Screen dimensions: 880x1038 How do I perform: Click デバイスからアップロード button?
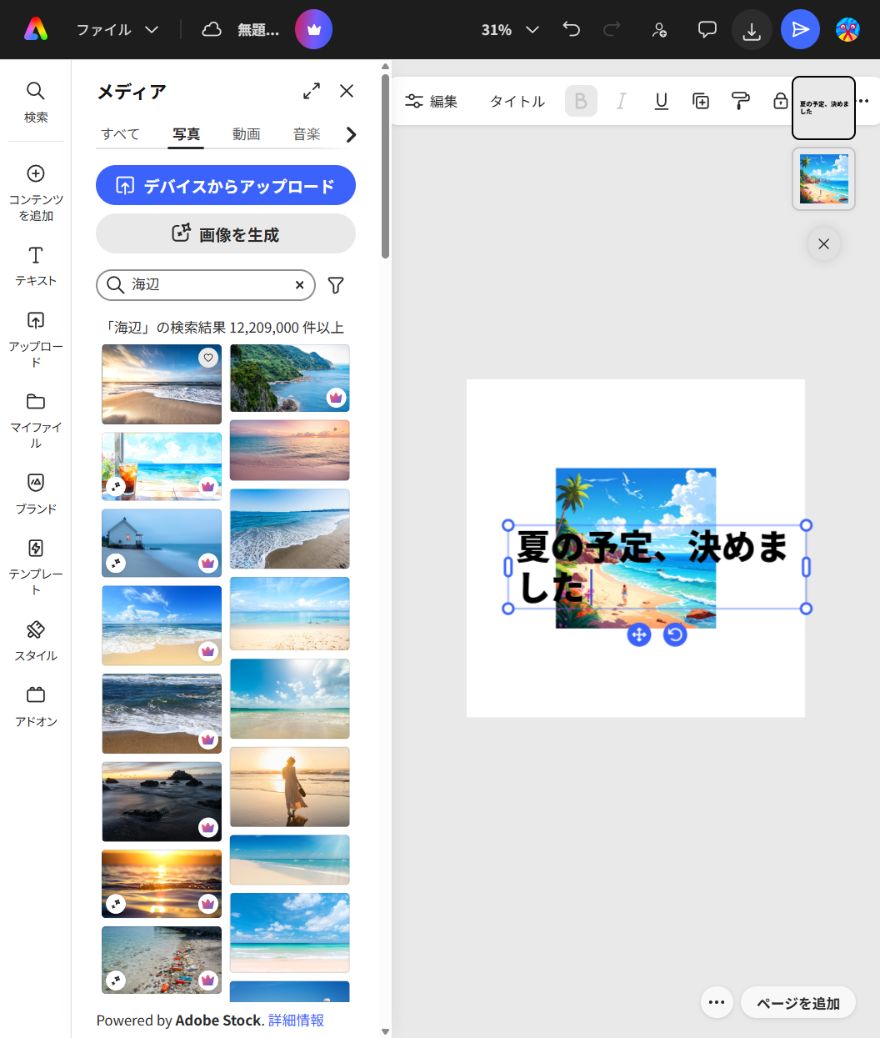226,185
